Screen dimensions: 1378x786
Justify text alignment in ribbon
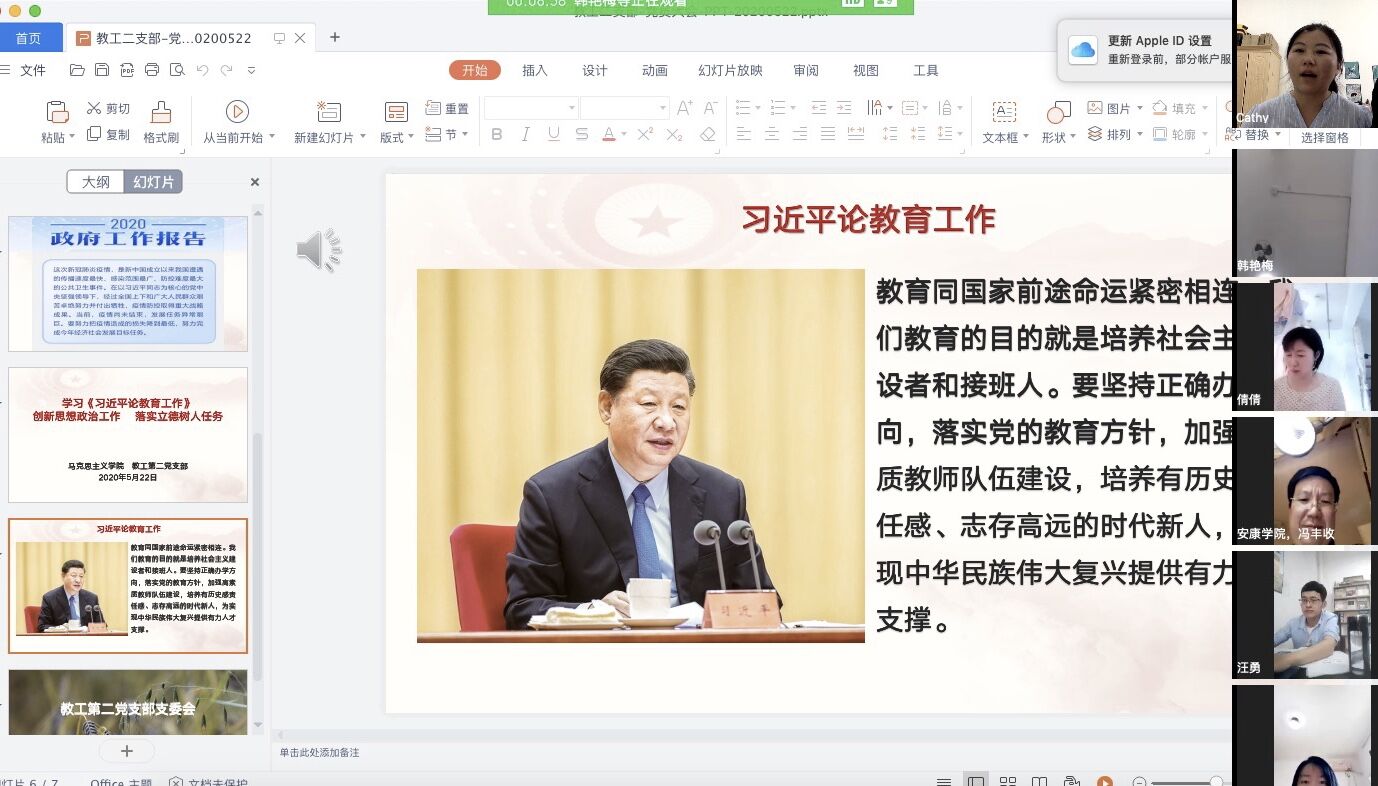(x=827, y=134)
